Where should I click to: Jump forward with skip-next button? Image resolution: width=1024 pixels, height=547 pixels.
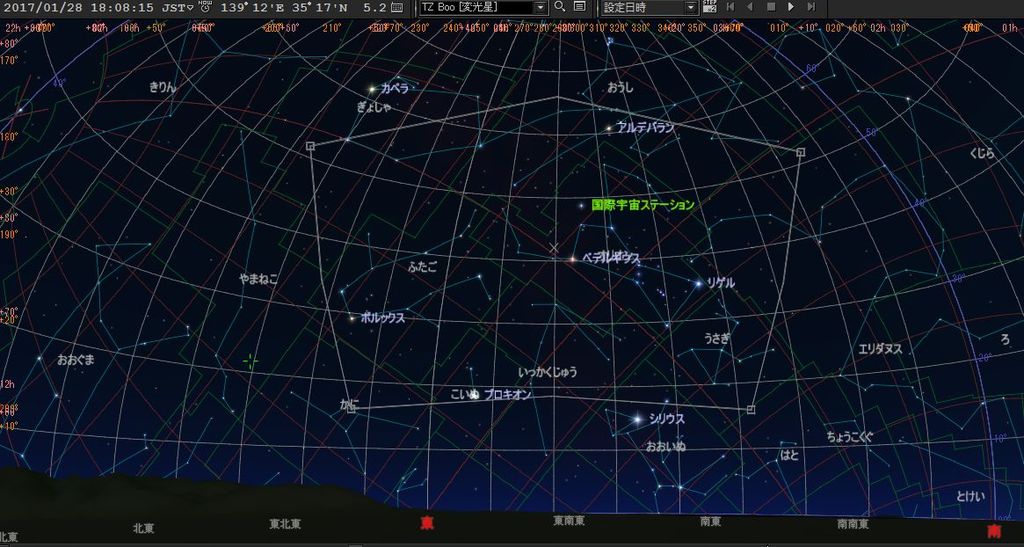[811, 7]
